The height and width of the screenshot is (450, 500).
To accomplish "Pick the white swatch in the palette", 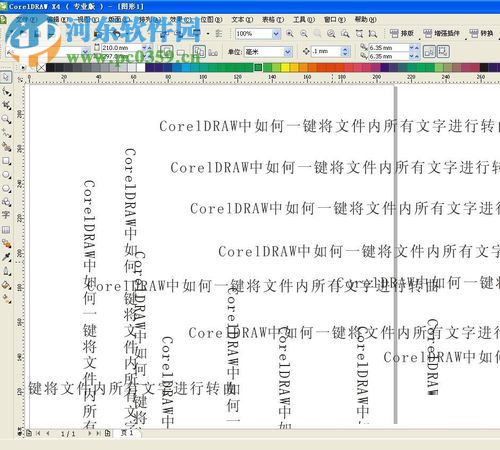I will click(x=141, y=68).
